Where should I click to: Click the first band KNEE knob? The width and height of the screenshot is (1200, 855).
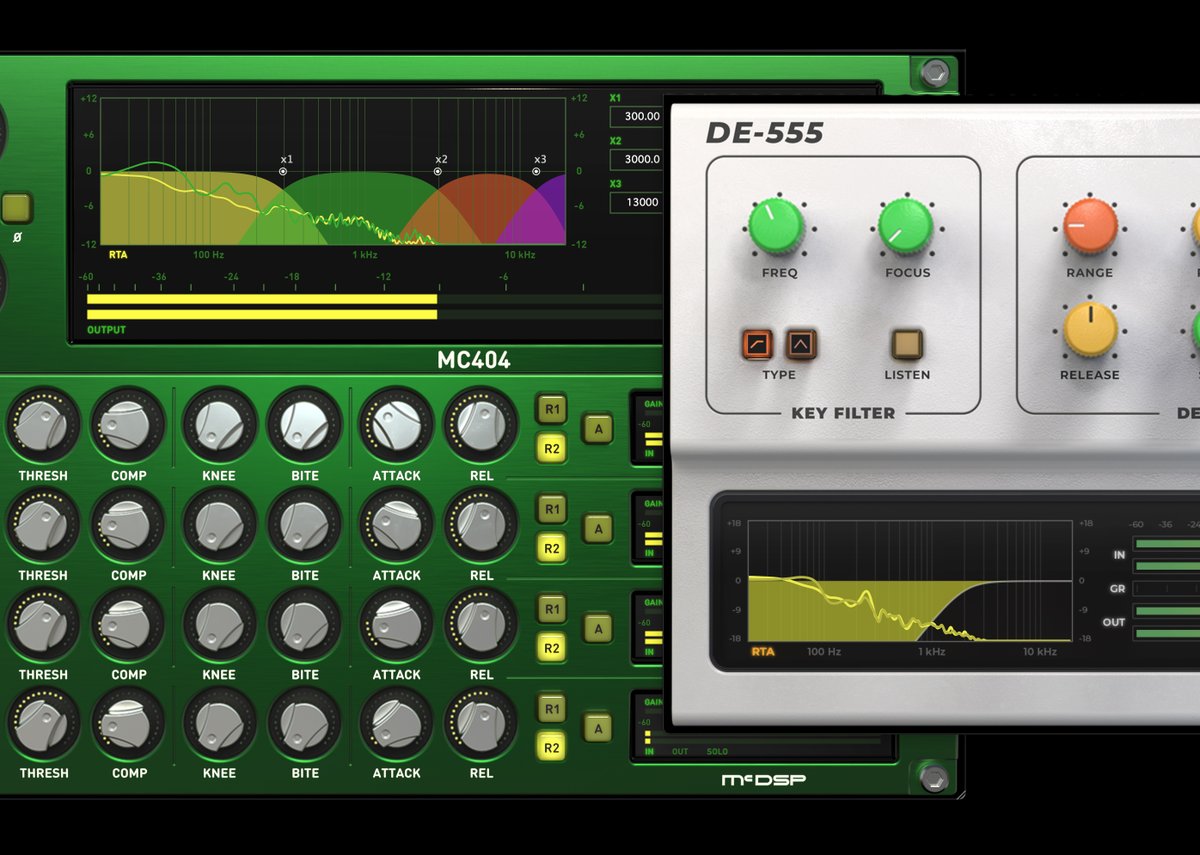(219, 425)
